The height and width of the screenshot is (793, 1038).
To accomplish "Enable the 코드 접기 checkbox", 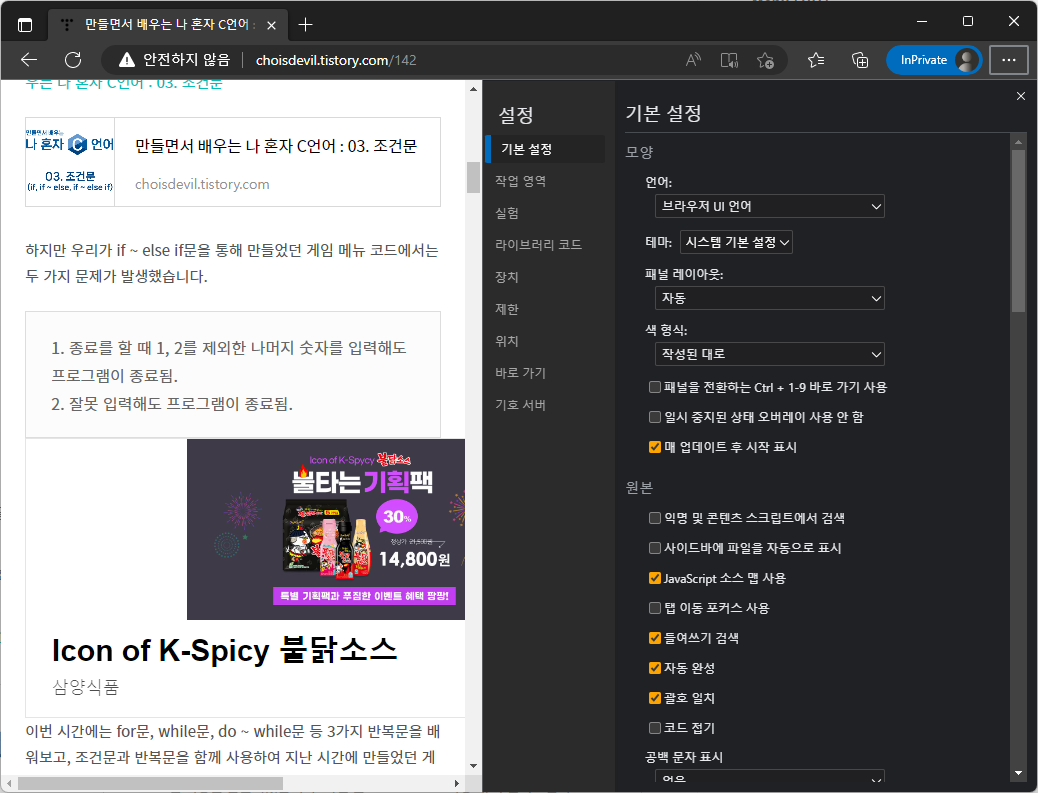I will [x=655, y=727].
